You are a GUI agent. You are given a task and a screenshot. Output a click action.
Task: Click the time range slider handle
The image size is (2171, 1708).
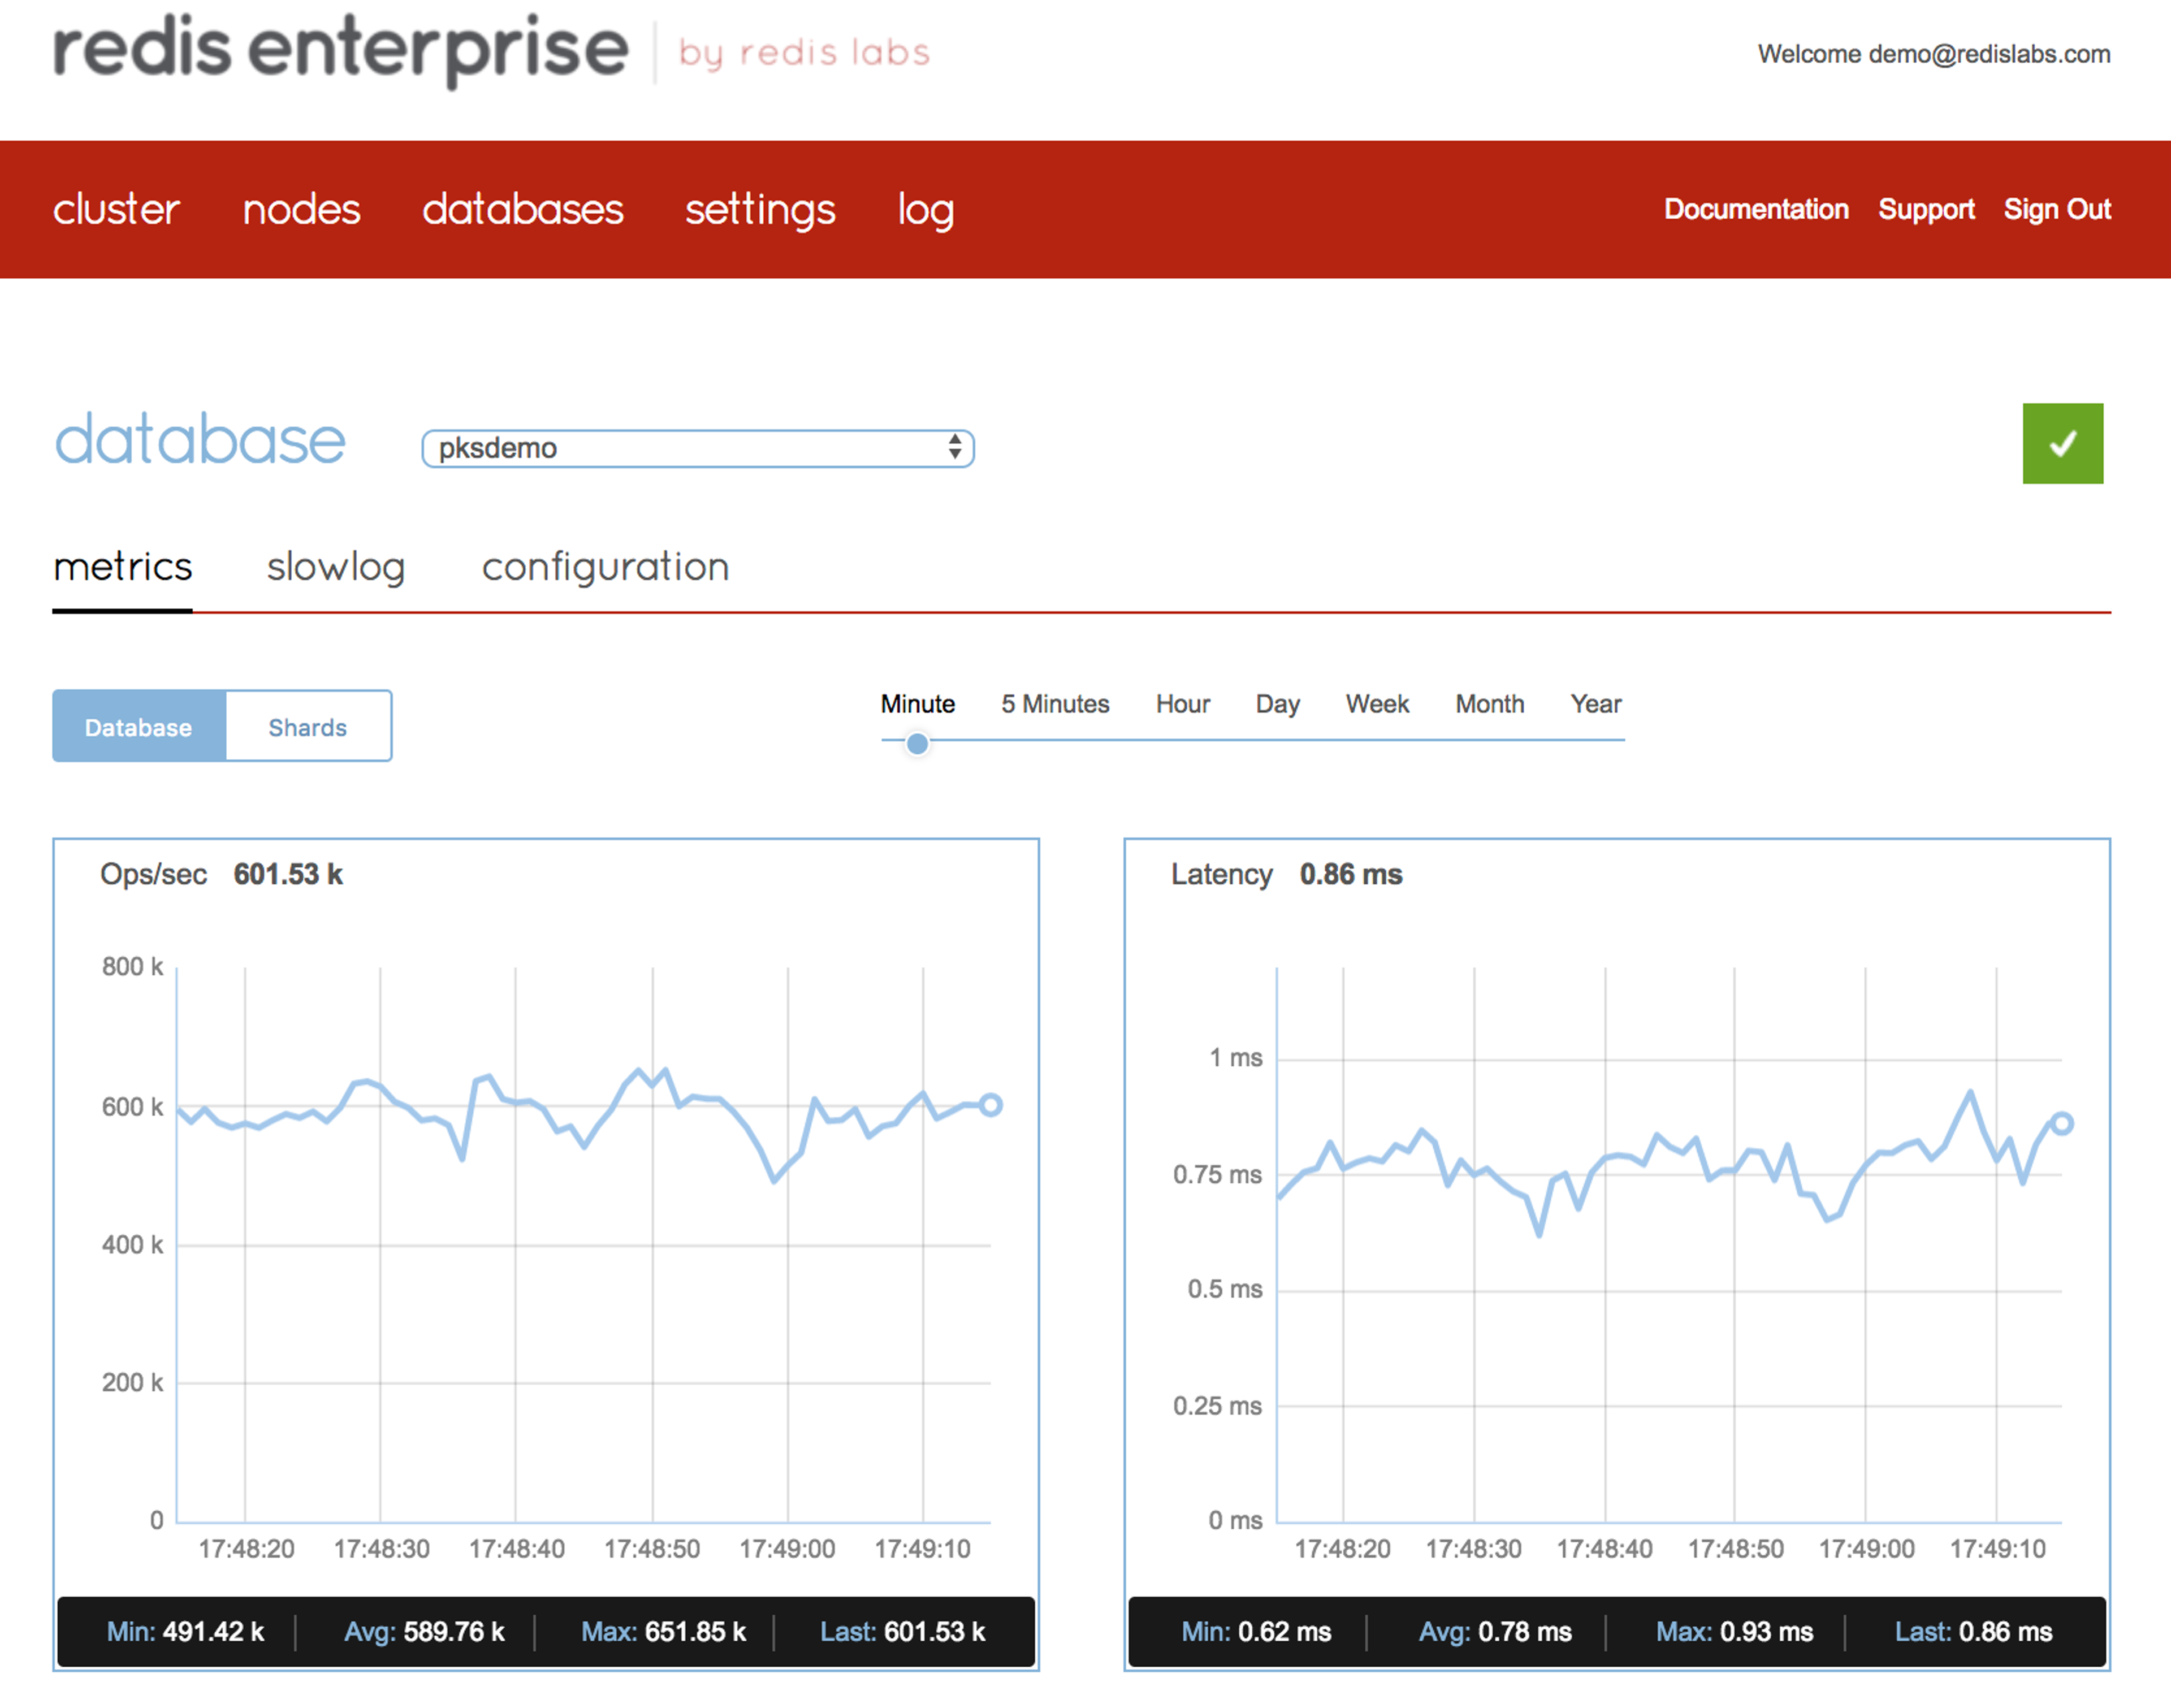point(917,743)
